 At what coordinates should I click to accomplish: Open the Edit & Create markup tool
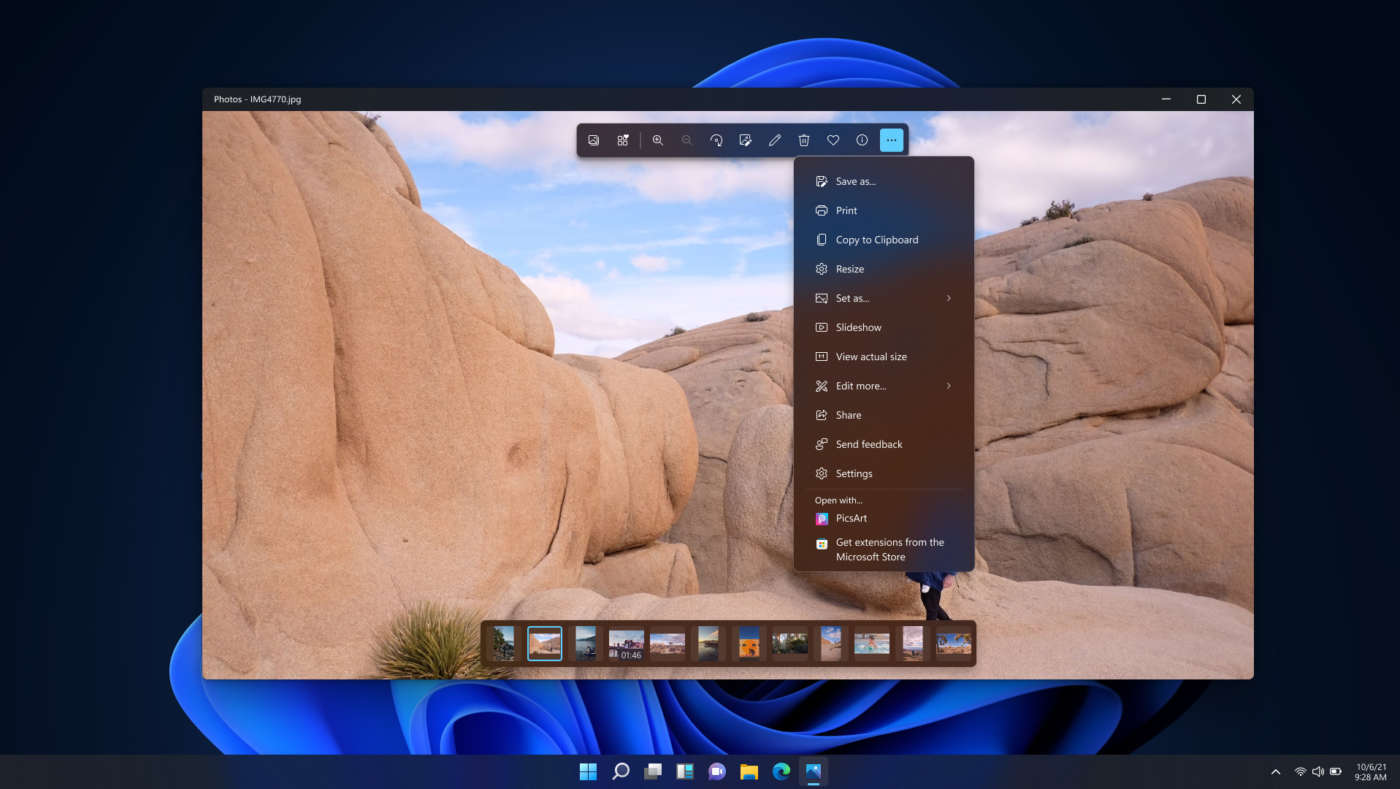pyautogui.click(x=745, y=140)
